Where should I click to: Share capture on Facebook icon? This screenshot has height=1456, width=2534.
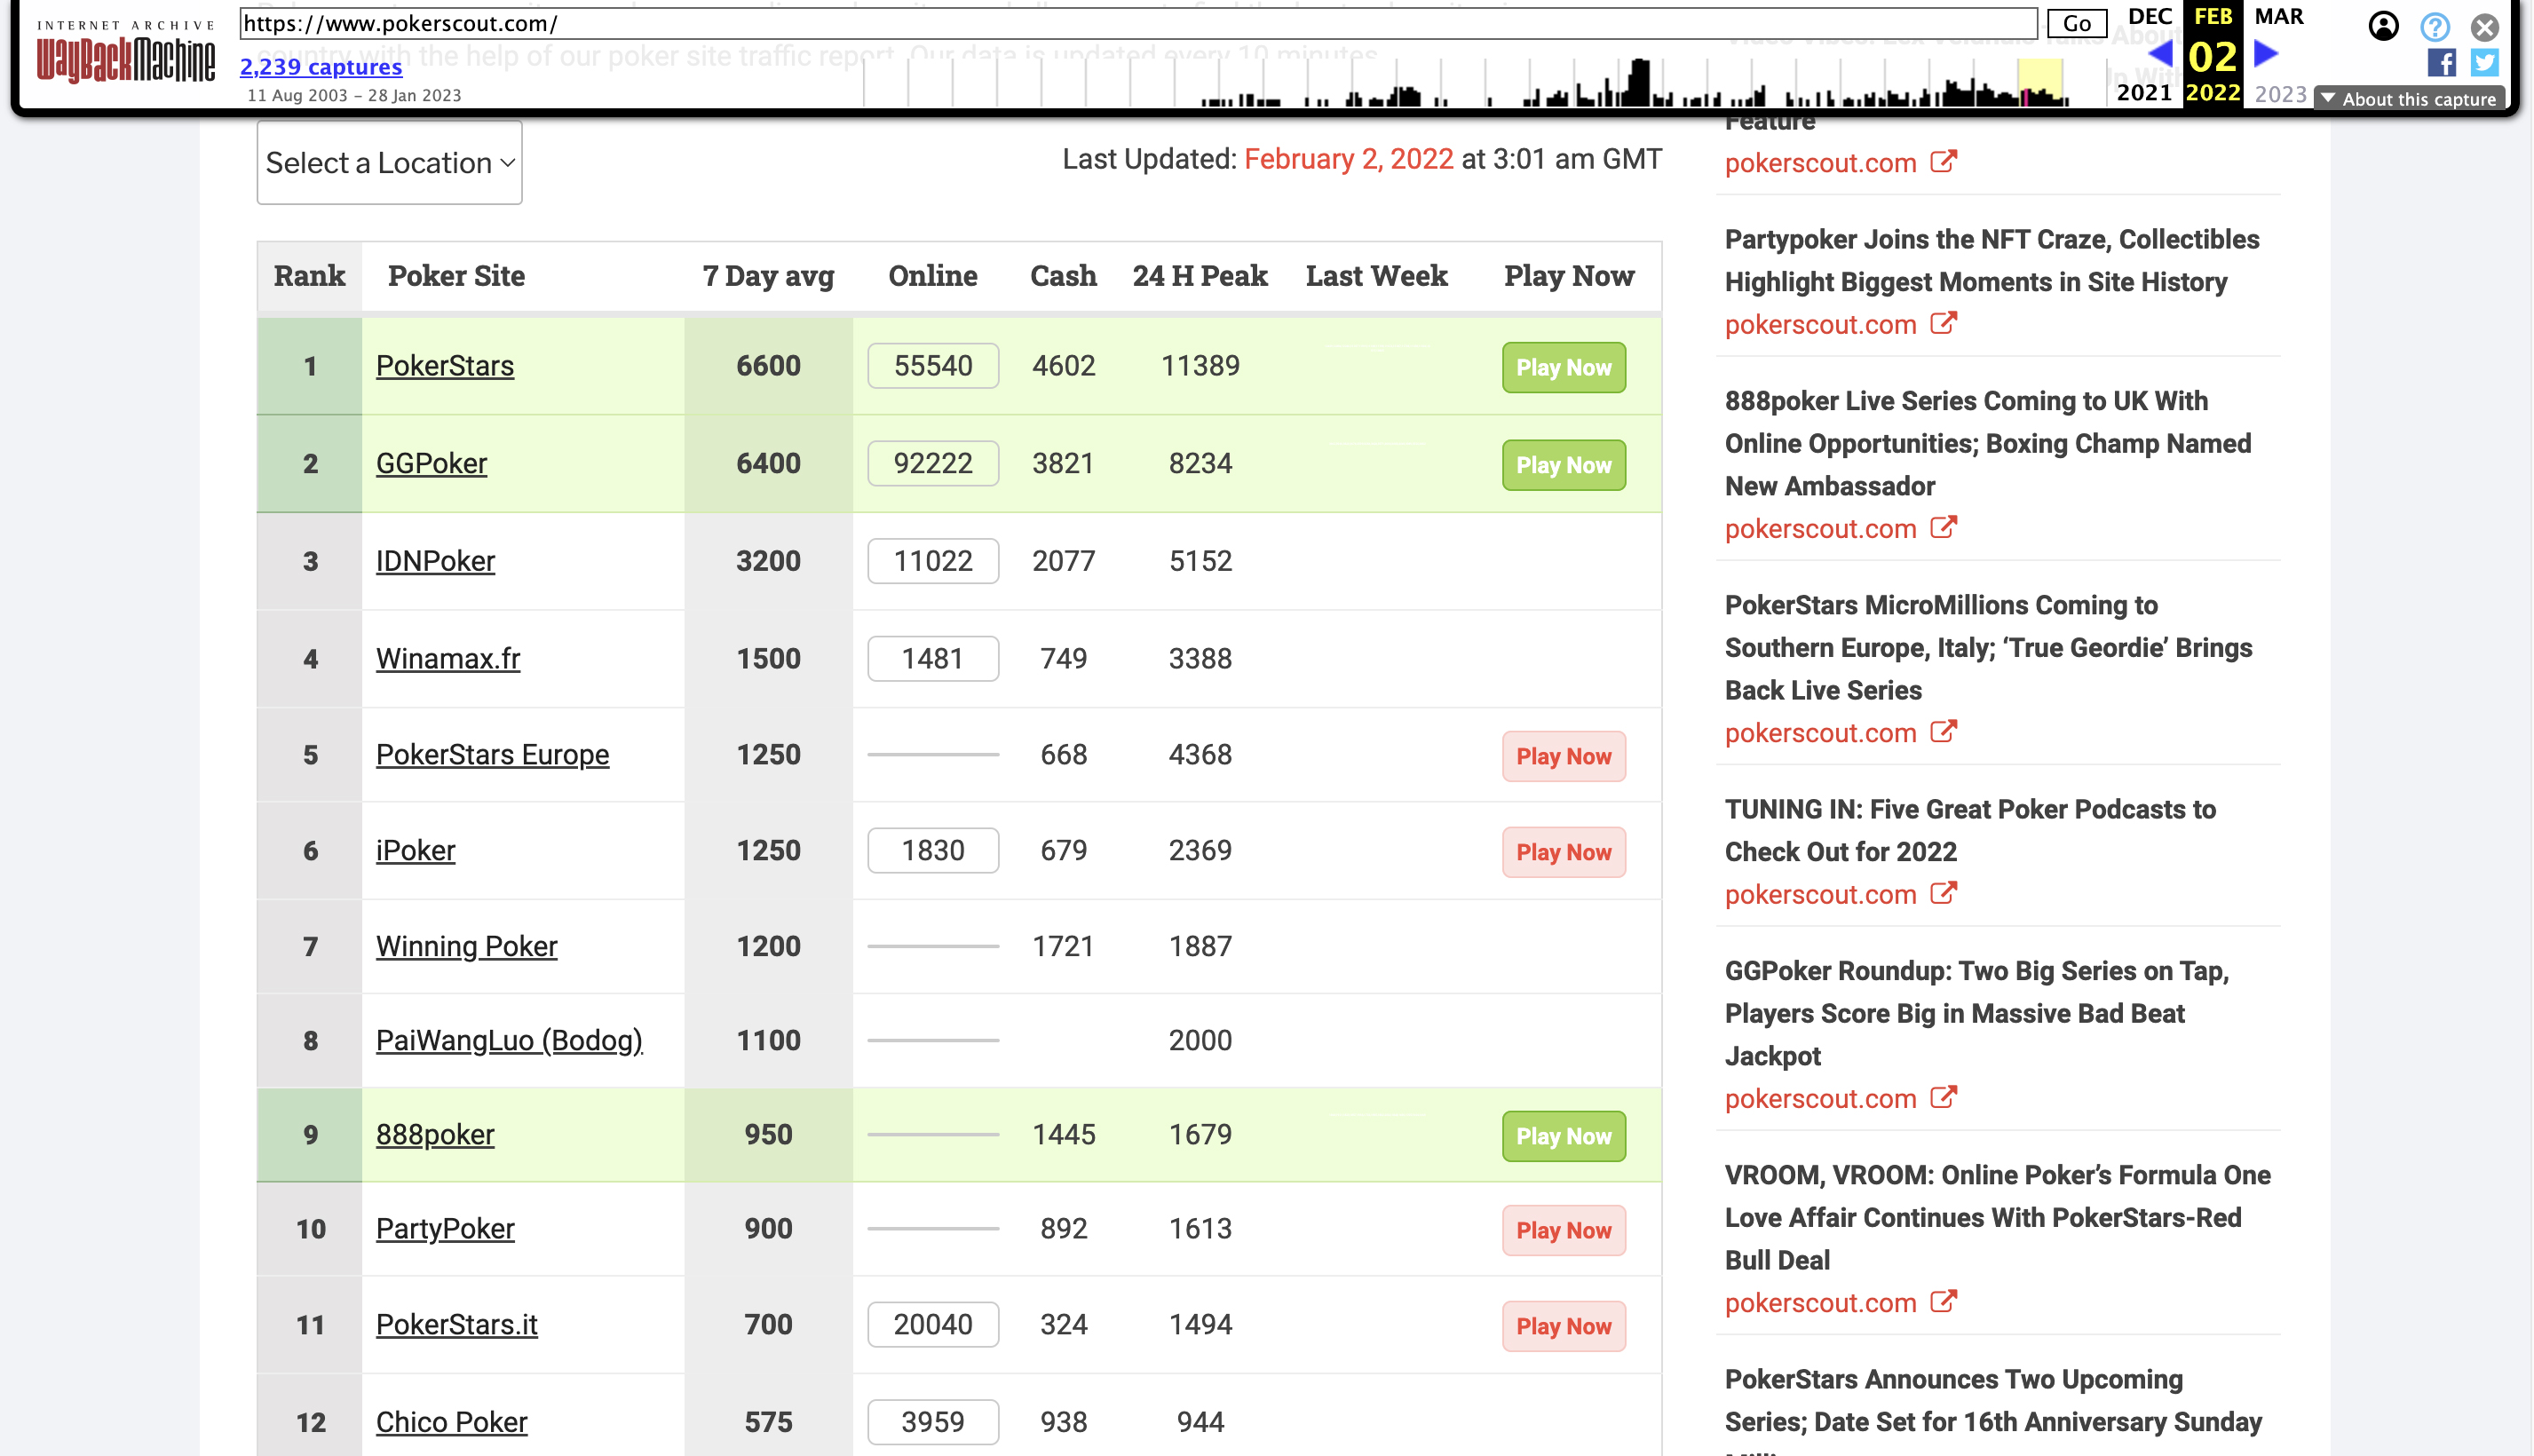click(x=2441, y=63)
